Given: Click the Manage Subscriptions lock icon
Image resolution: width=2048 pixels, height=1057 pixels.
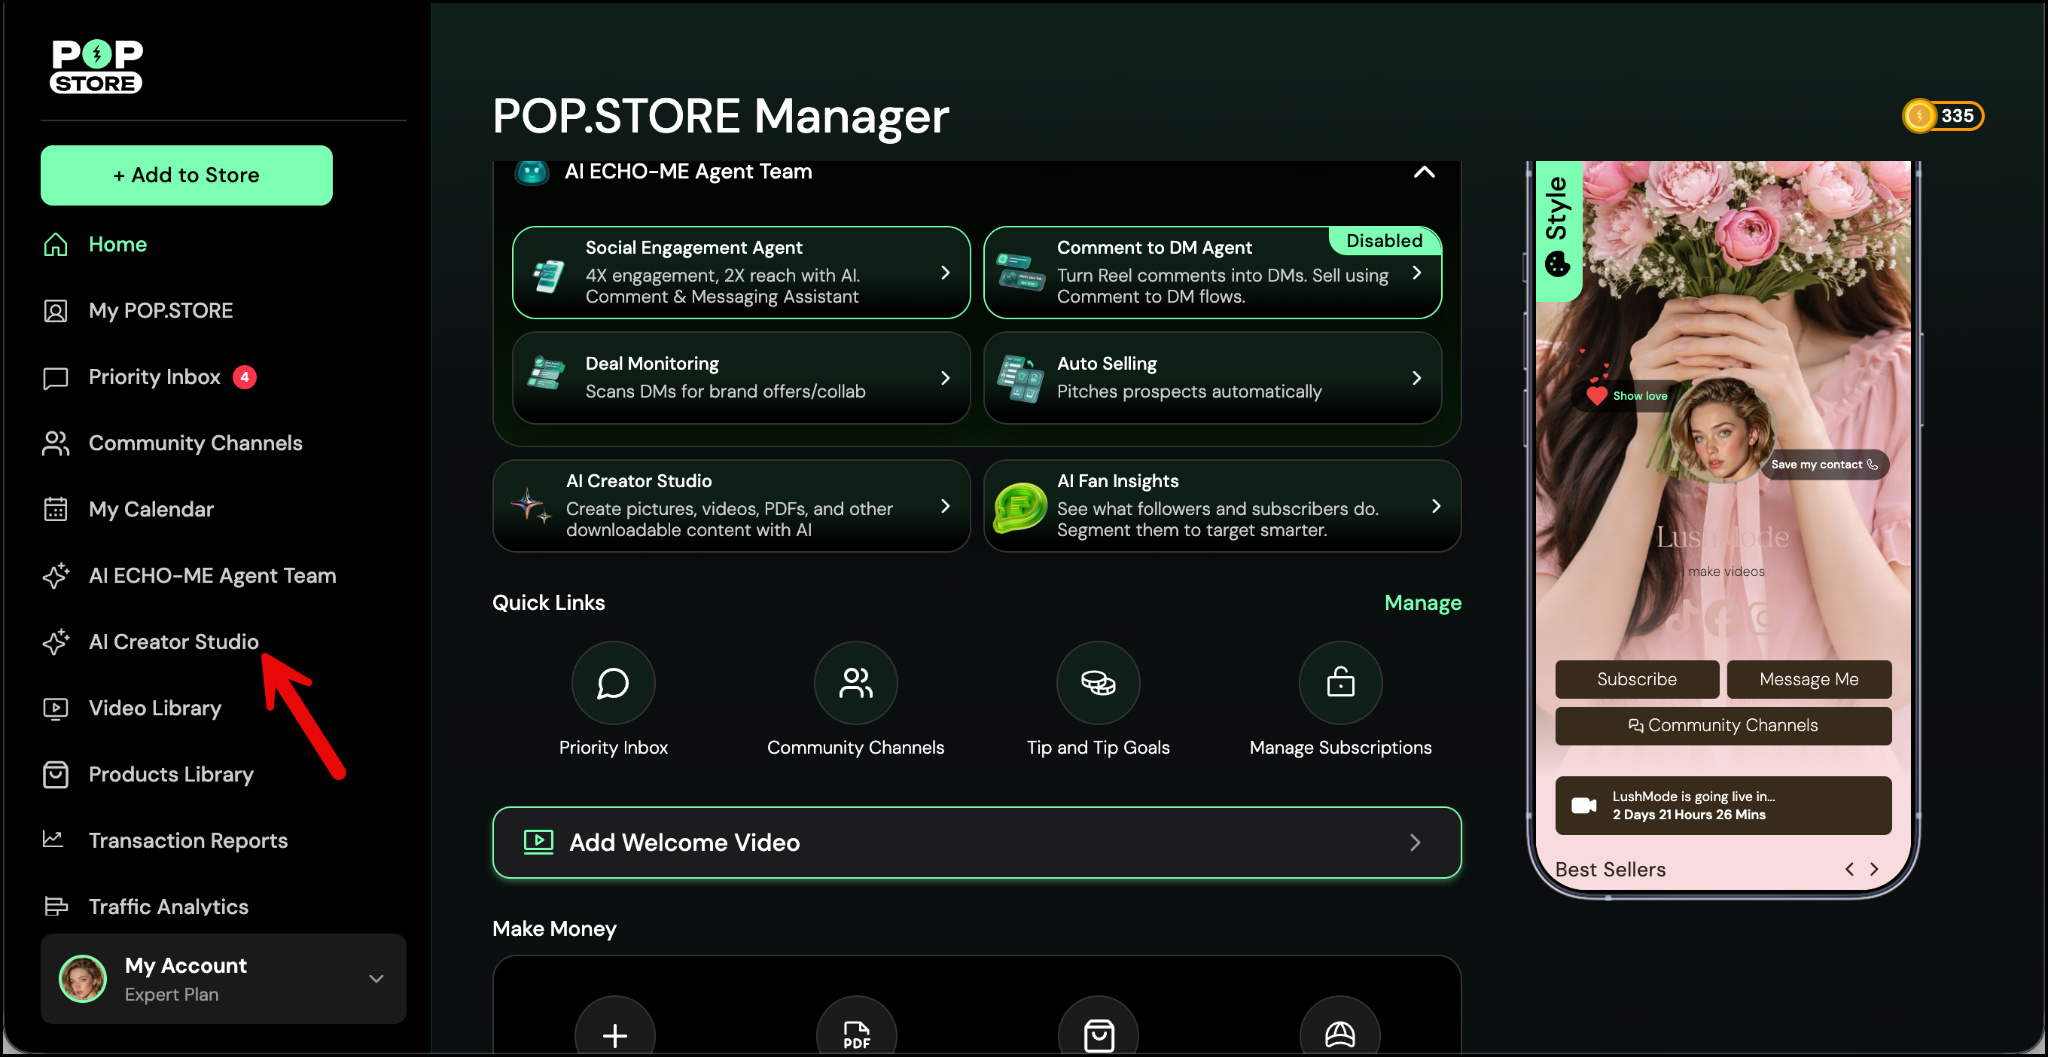Looking at the screenshot, I should click(1340, 683).
